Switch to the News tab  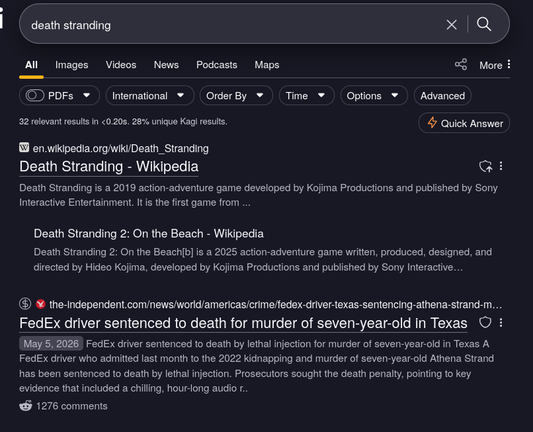point(166,65)
